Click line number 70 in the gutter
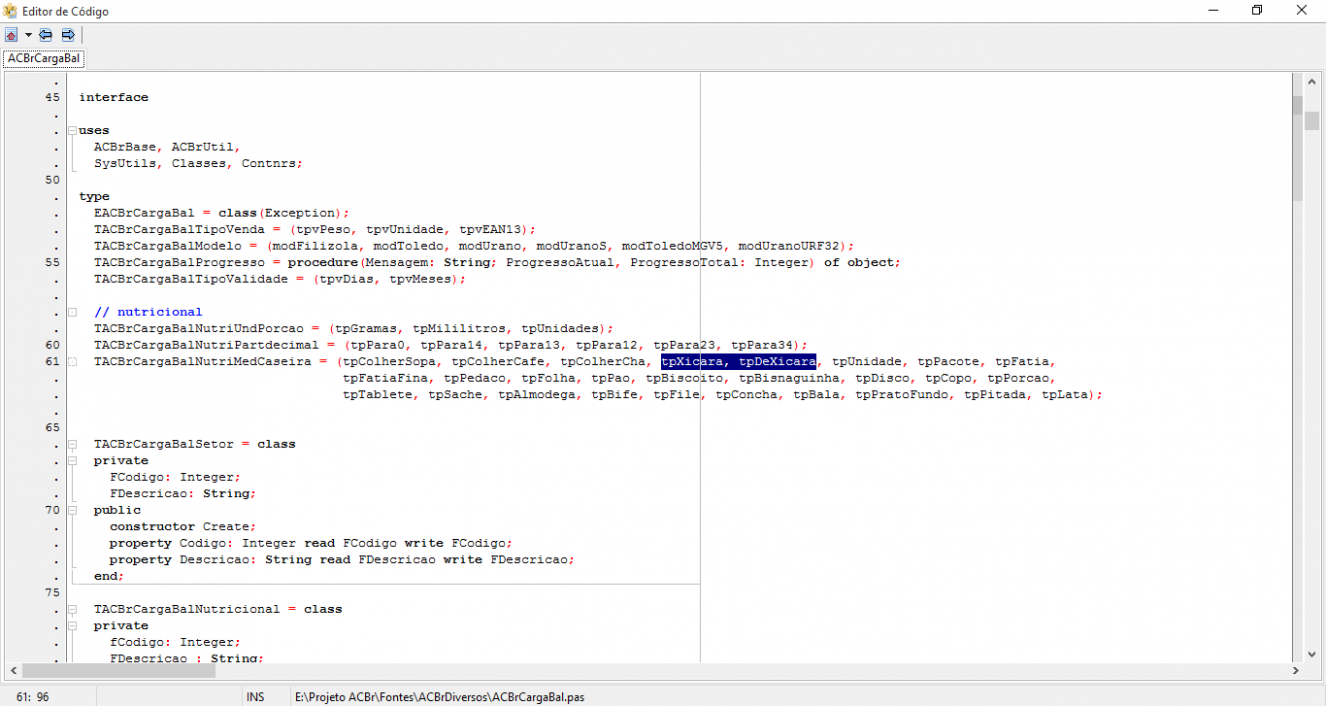The height and width of the screenshot is (706, 1326). (53, 510)
